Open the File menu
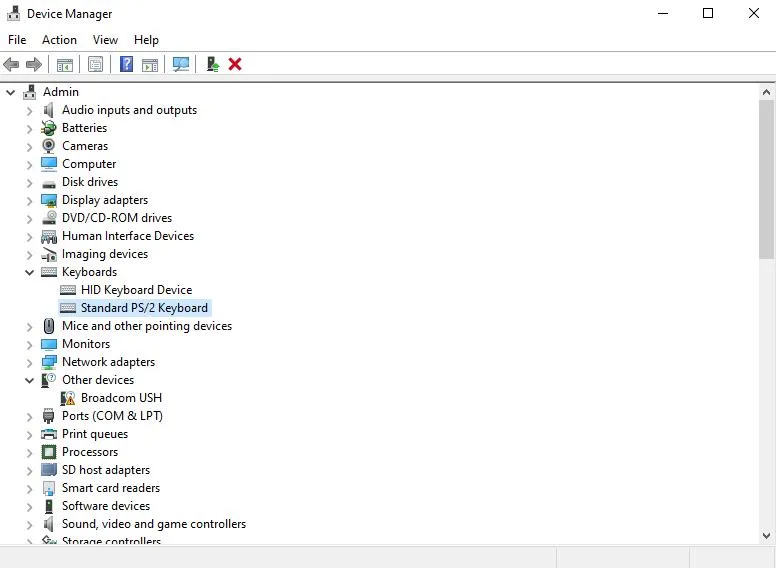Image resolution: width=776 pixels, height=568 pixels. click(x=17, y=40)
